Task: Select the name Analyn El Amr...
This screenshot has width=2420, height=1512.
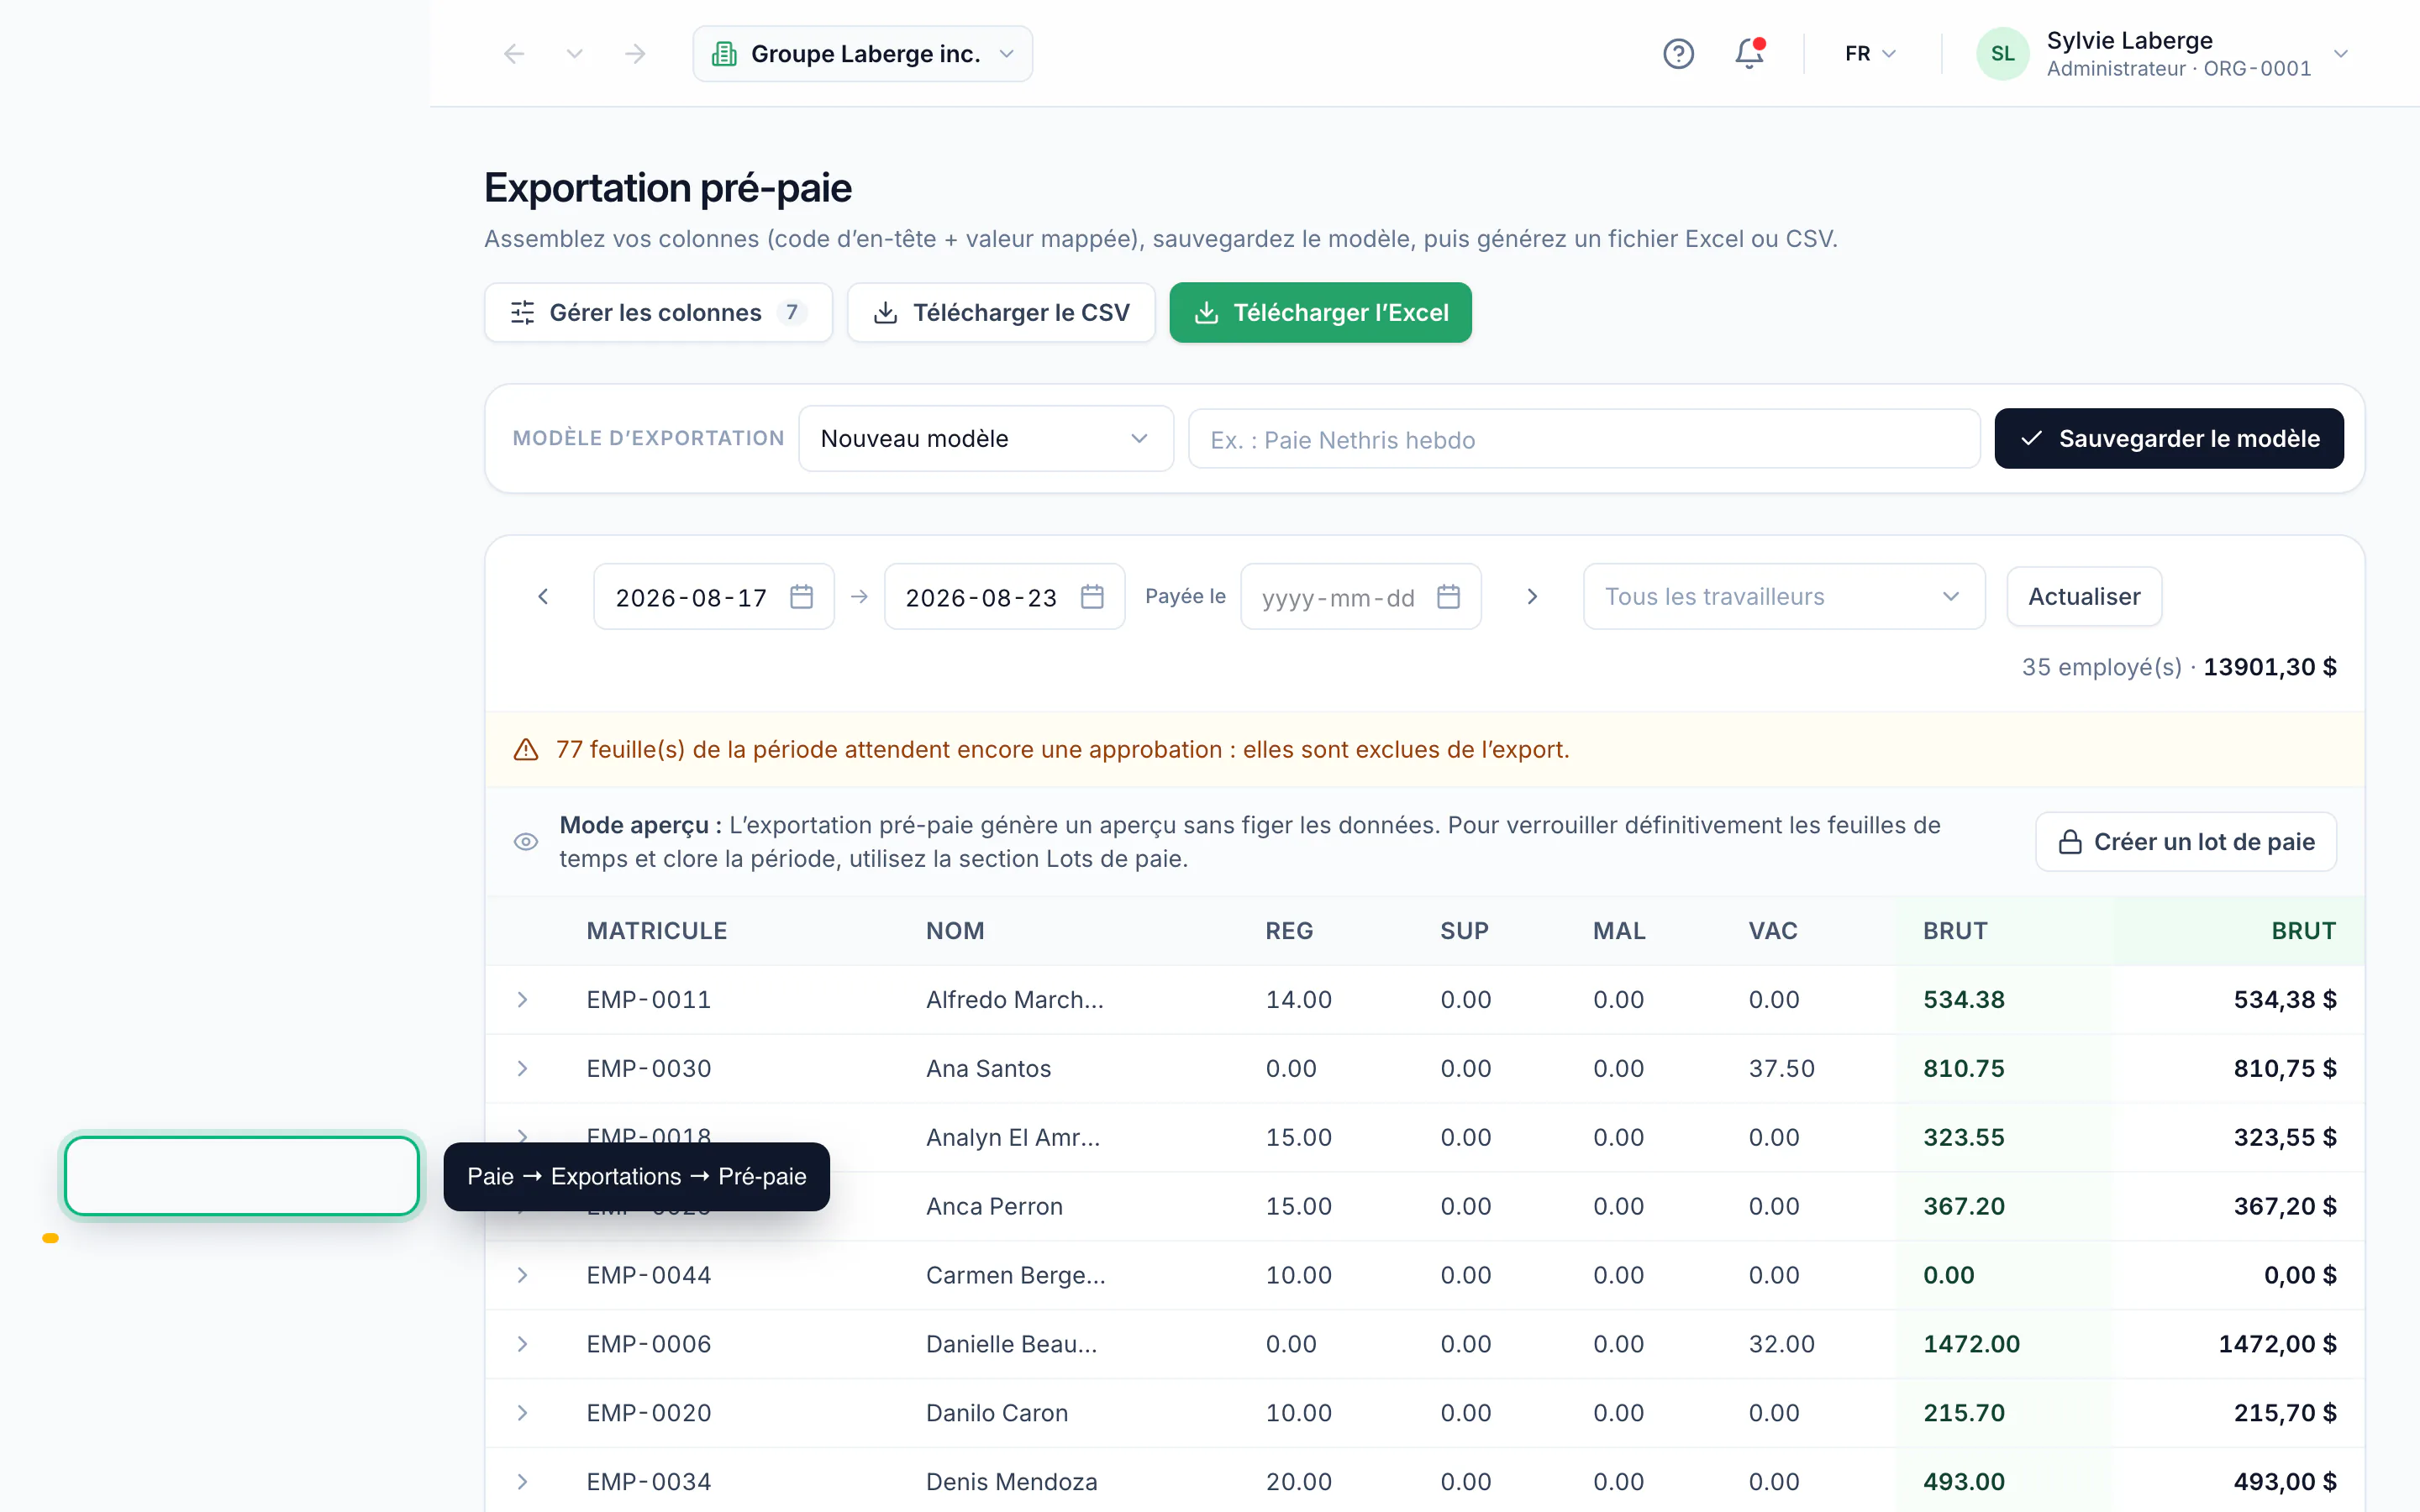Action: tap(1013, 1138)
